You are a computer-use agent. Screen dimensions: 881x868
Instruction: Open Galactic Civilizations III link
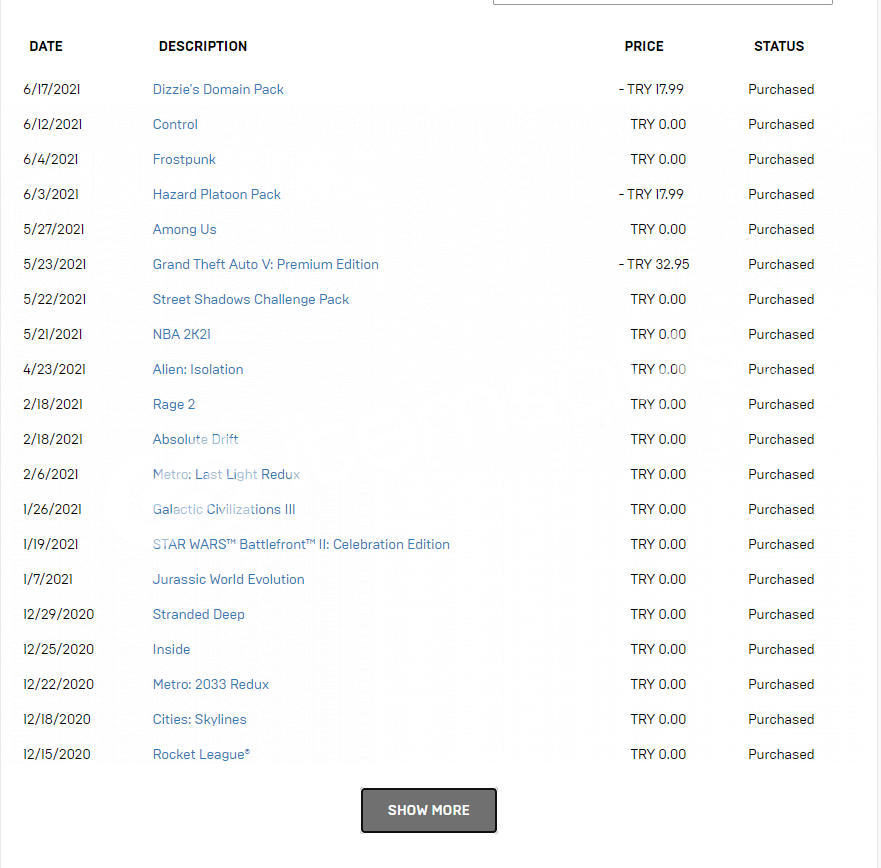pyautogui.click(x=224, y=509)
